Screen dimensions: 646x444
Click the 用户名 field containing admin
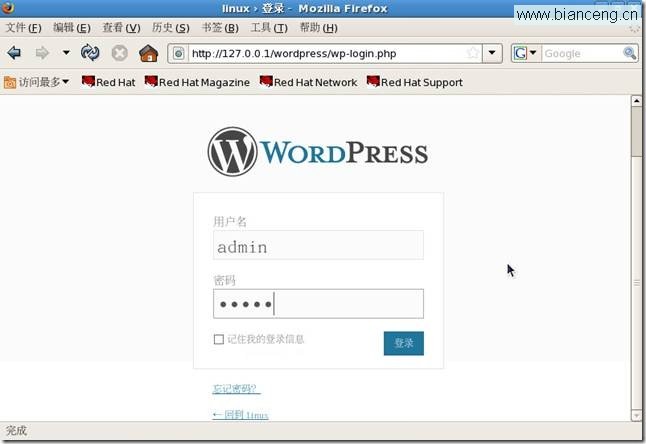tap(318, 245)
